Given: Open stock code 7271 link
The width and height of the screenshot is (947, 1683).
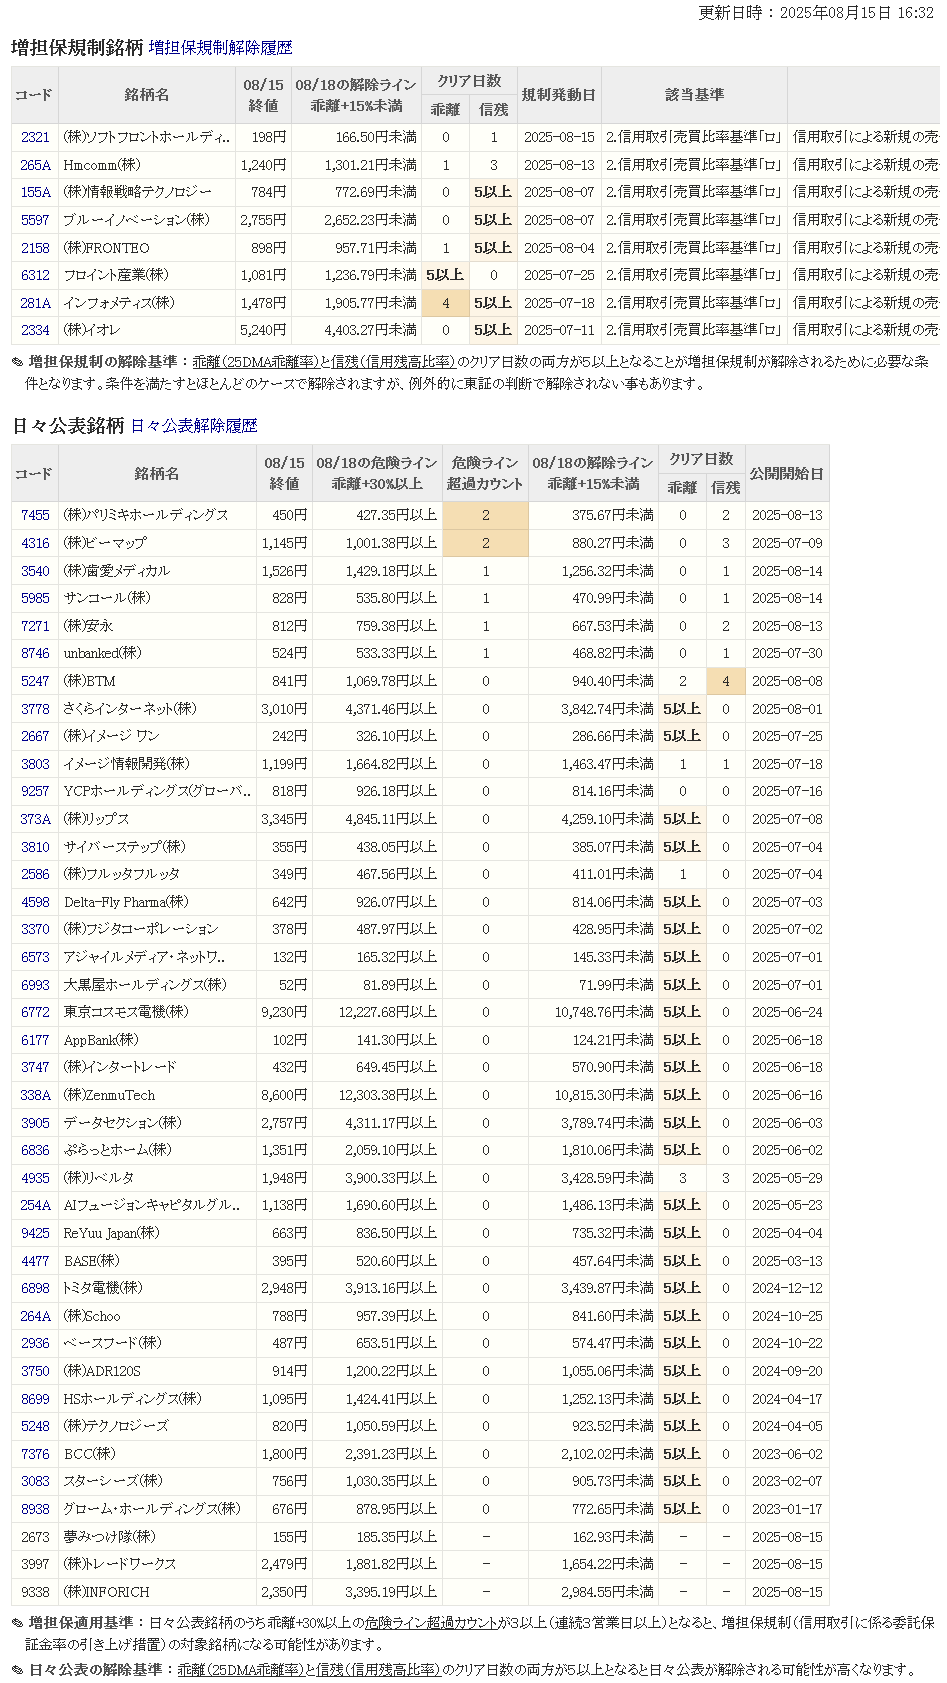Looking at the screenshot, I should click(35, 626).
